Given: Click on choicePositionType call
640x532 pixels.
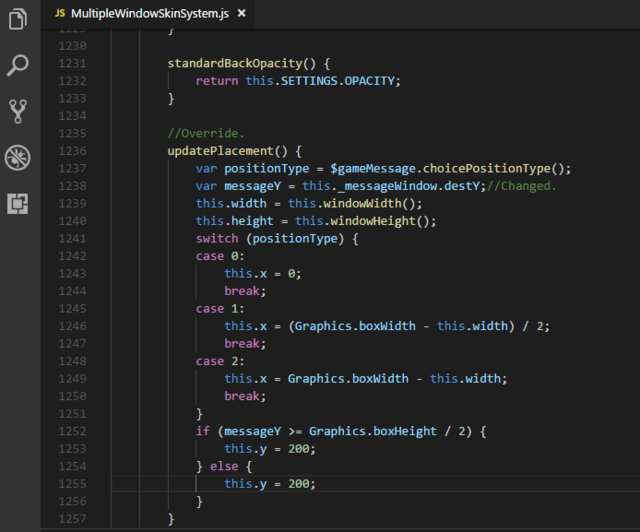Looking at the screenshot, I should (487, 169).
